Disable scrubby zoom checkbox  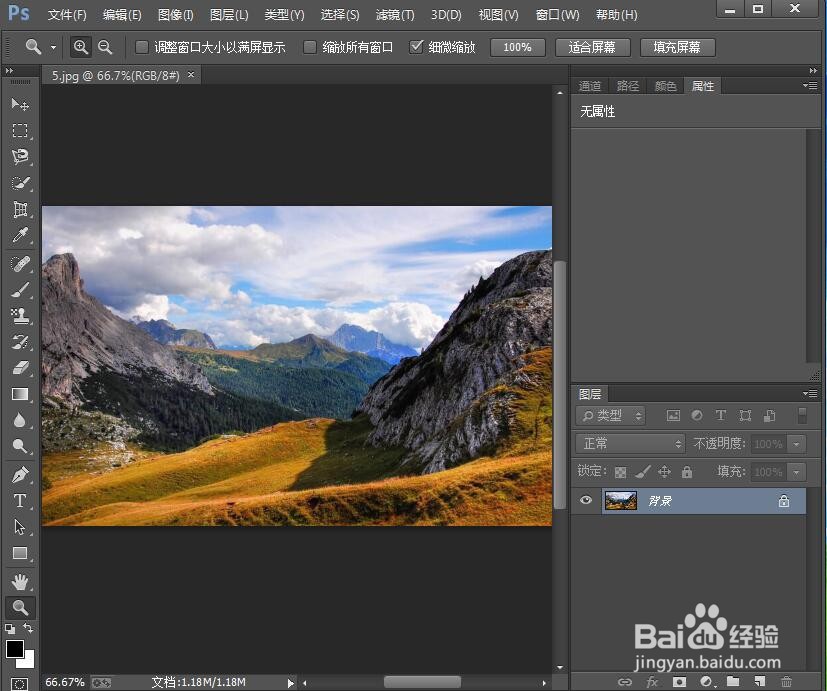(x=416, y=47)
